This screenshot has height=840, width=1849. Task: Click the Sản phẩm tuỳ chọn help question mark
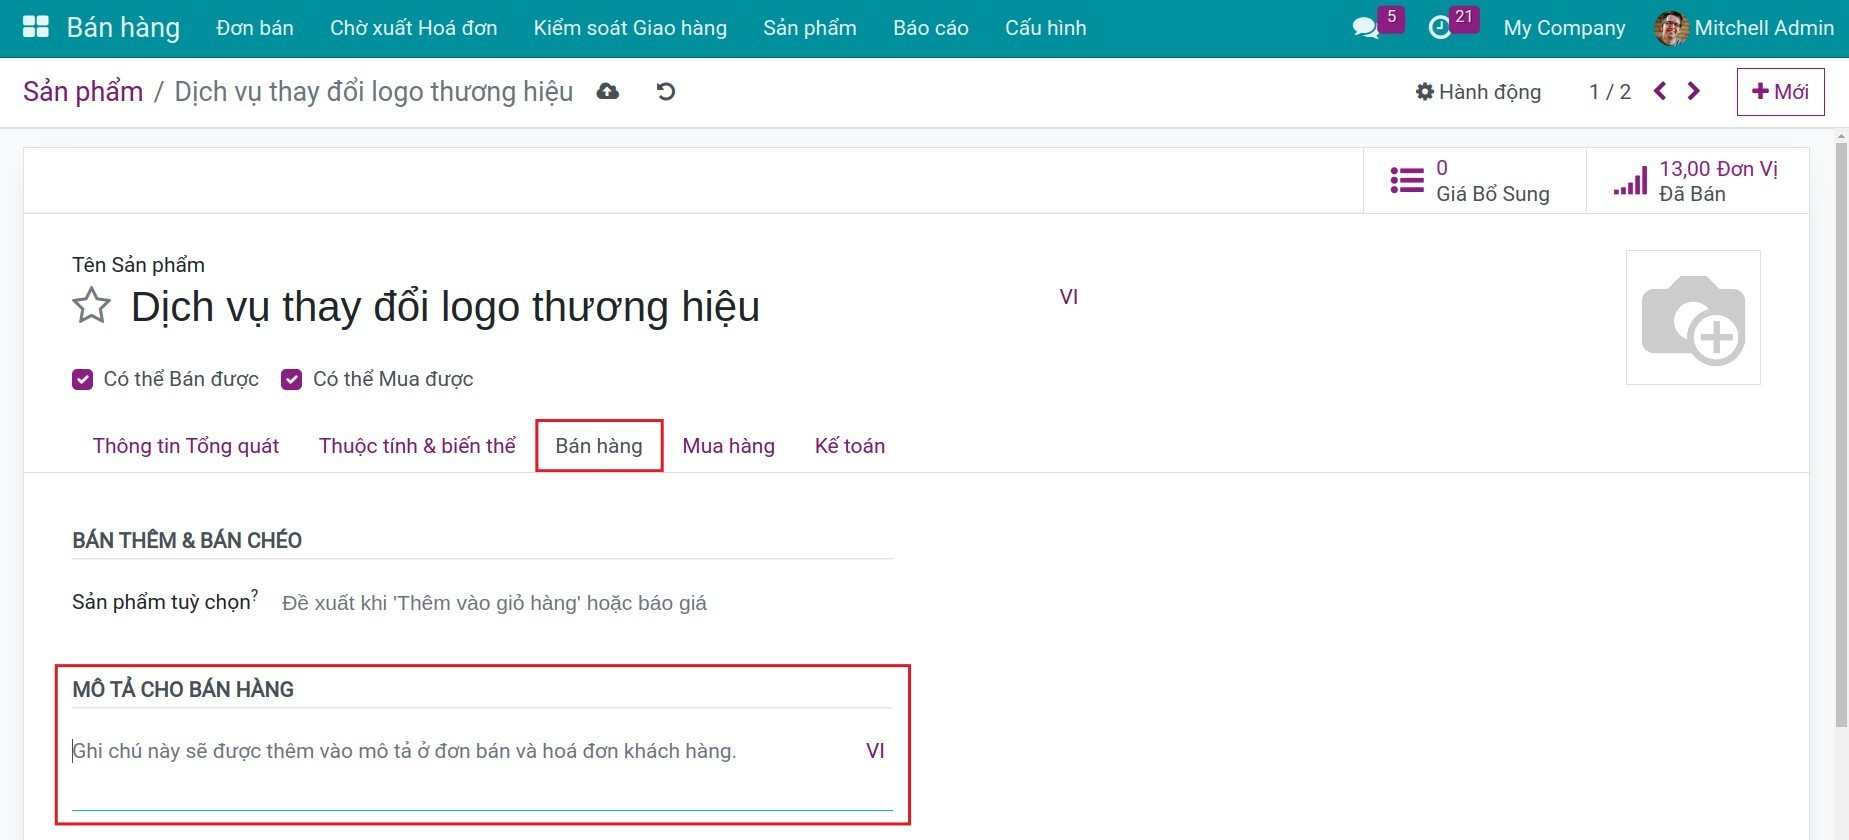[x=255, y=595]
